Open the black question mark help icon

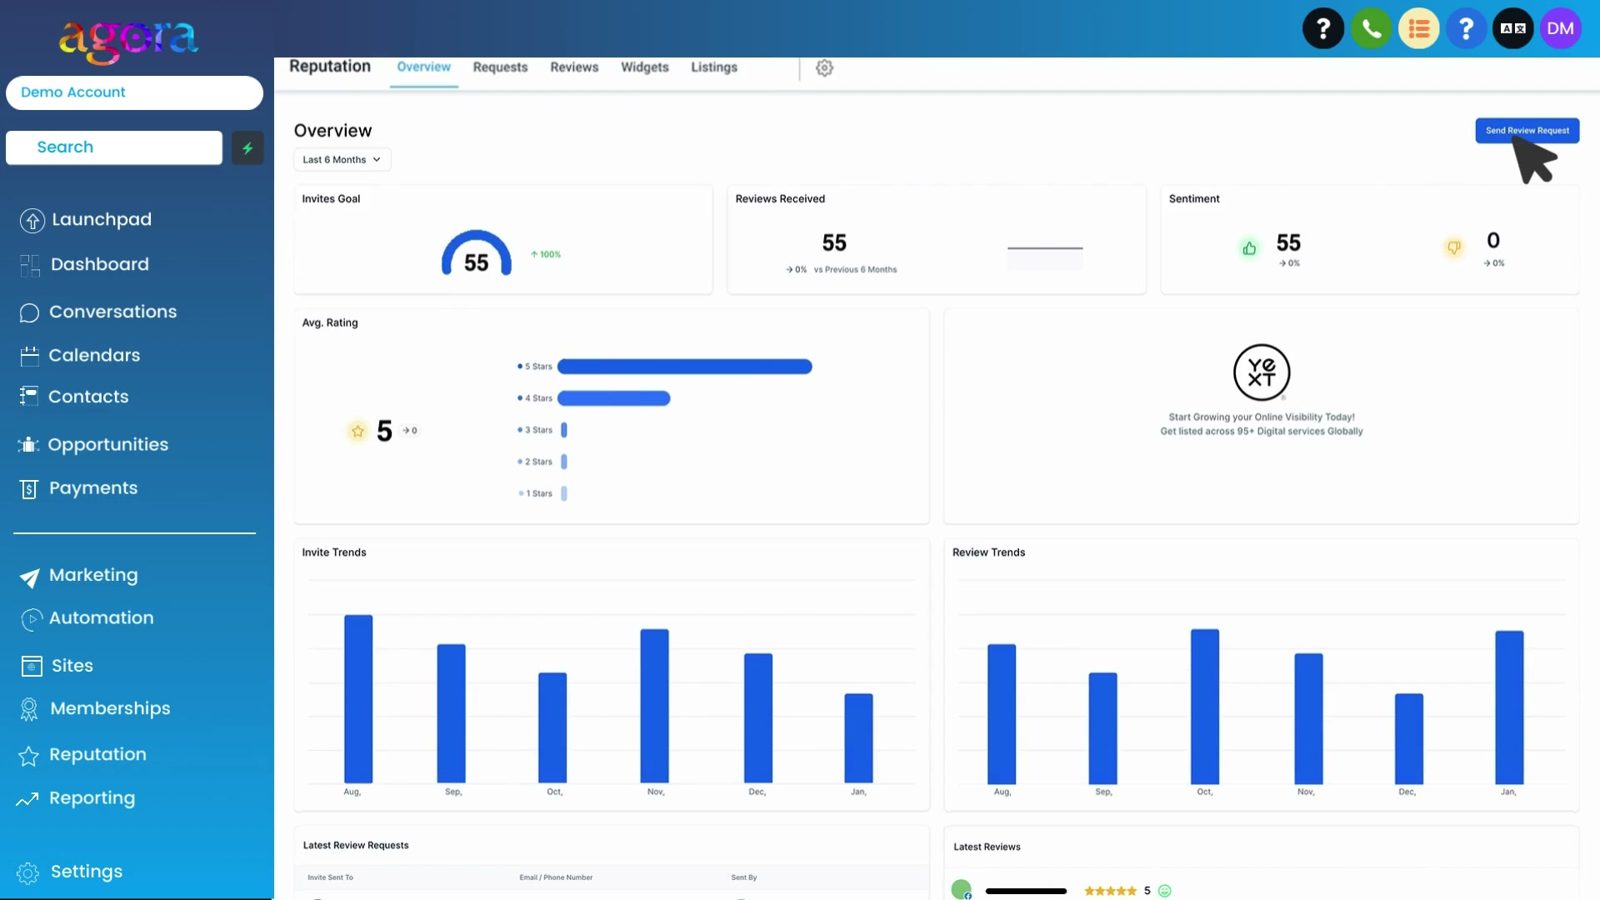click(x=1323, y=29)
